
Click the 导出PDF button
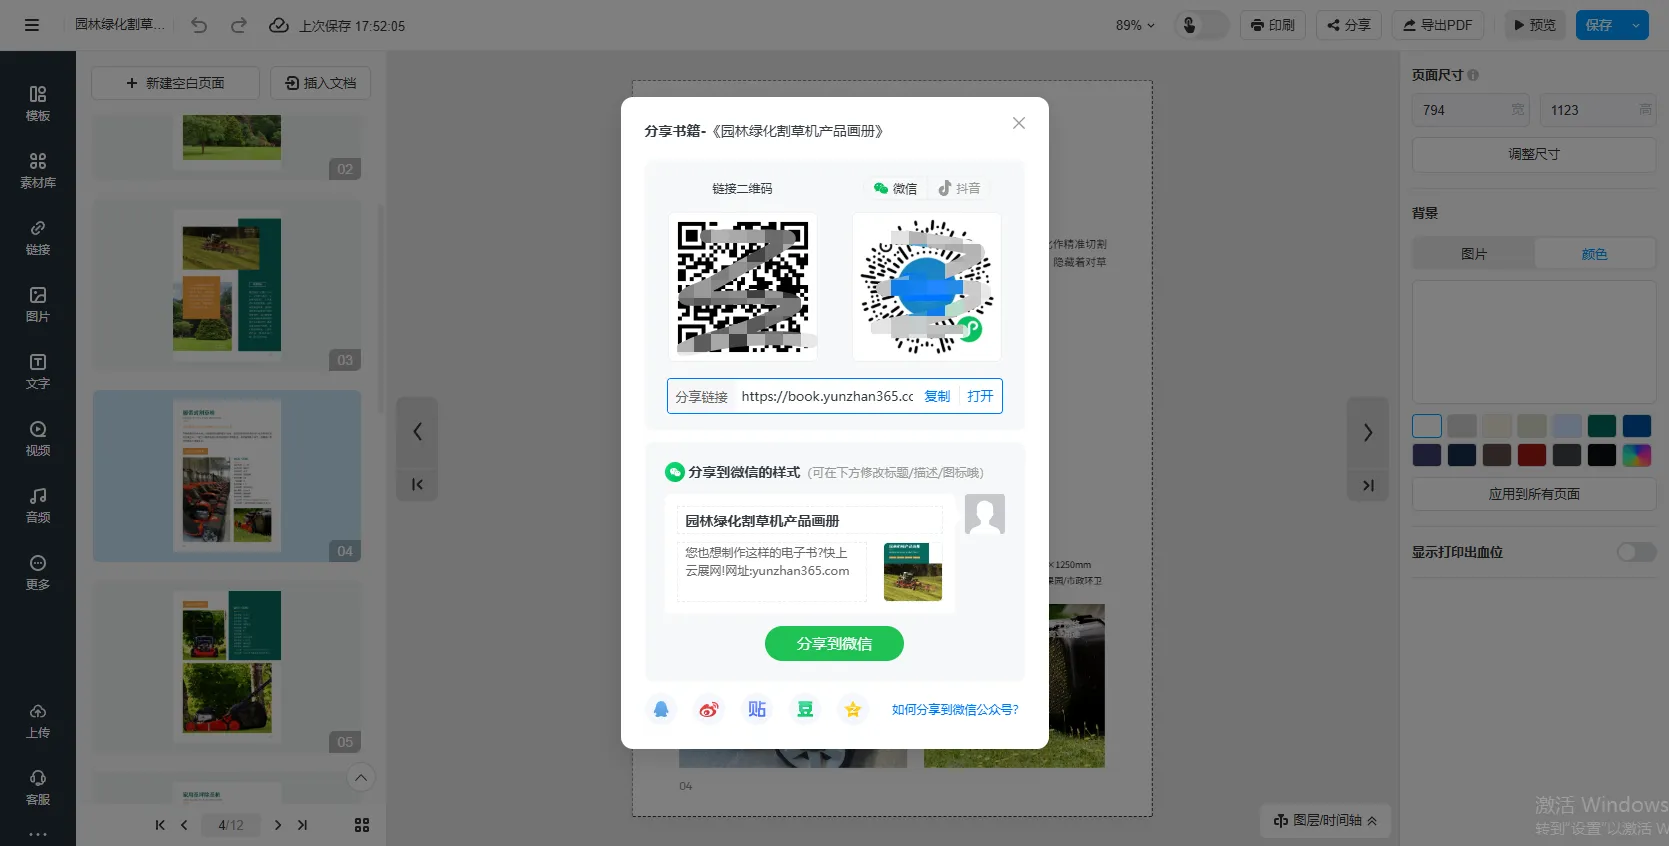coord(1437,25)
